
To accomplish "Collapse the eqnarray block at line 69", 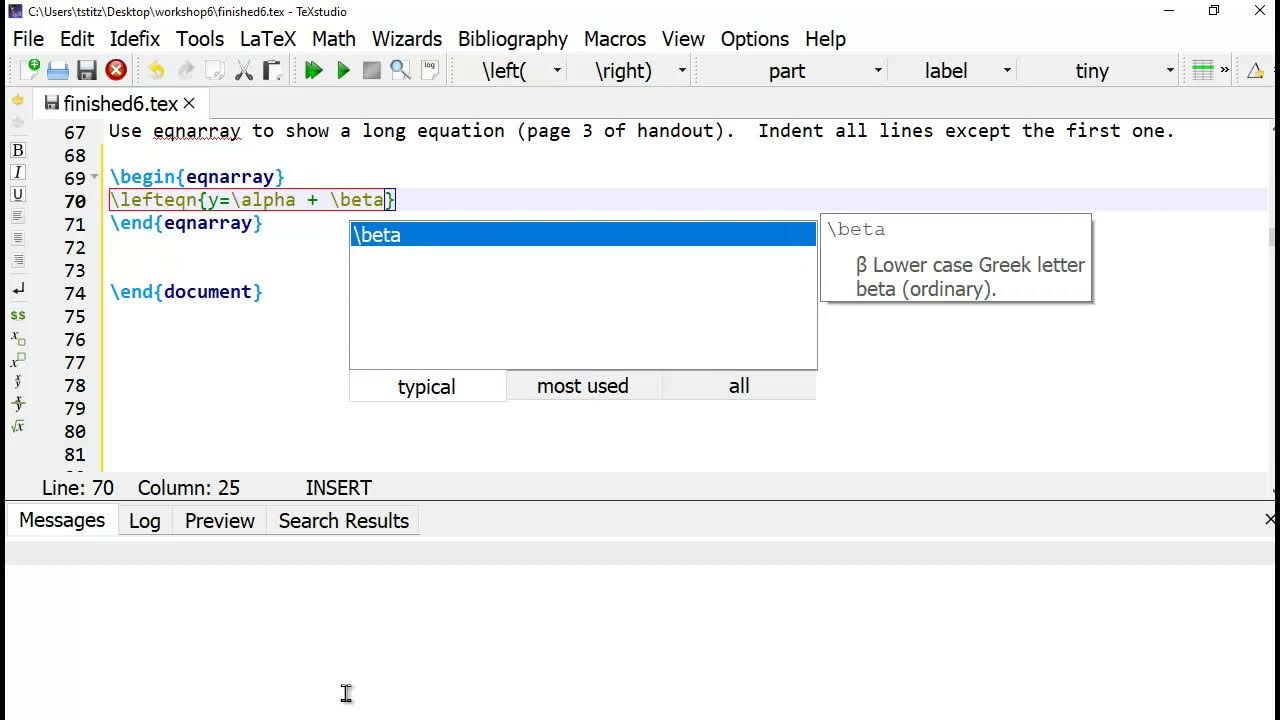I will click(x=95, y=177).
